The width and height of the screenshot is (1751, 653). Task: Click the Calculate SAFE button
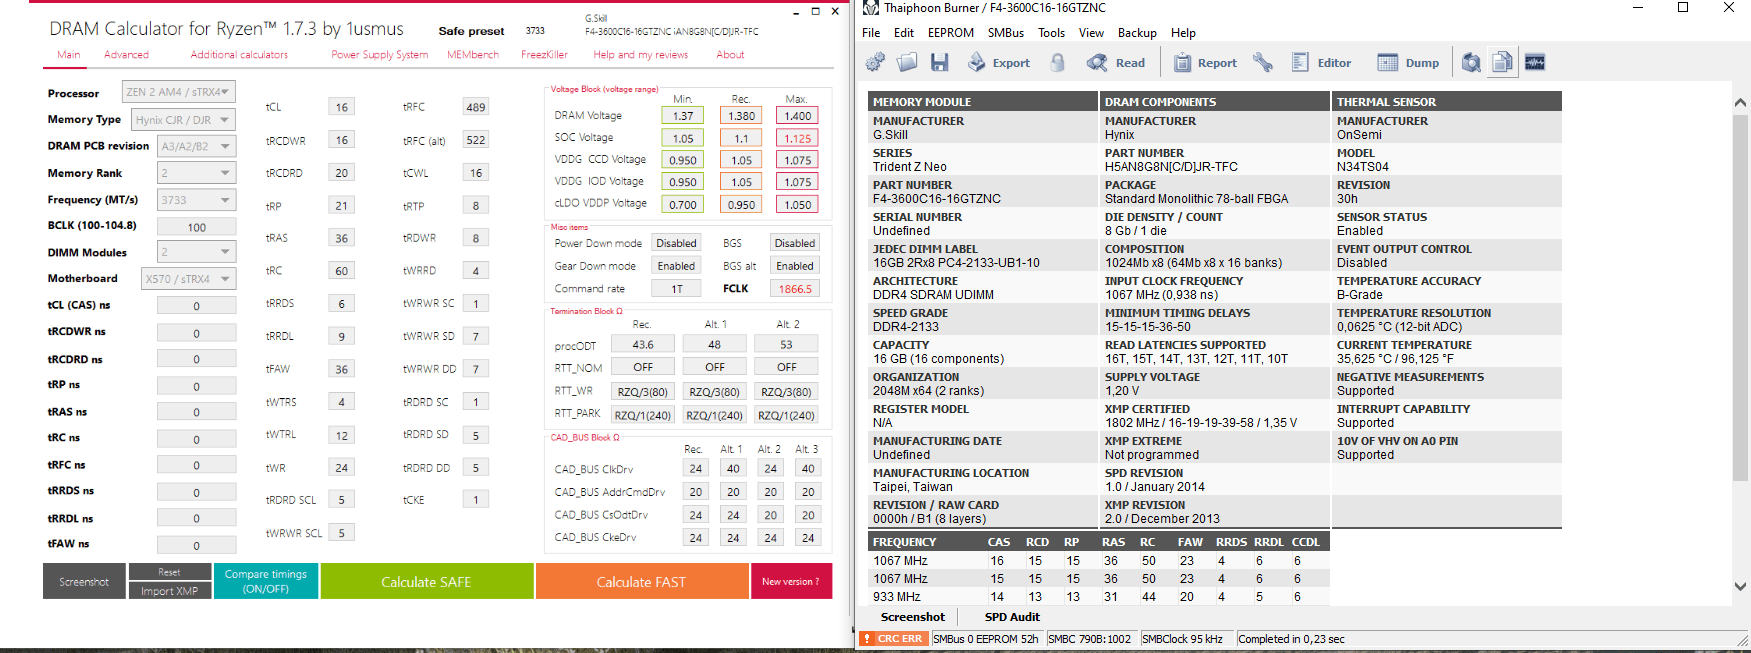click(427, 581)
